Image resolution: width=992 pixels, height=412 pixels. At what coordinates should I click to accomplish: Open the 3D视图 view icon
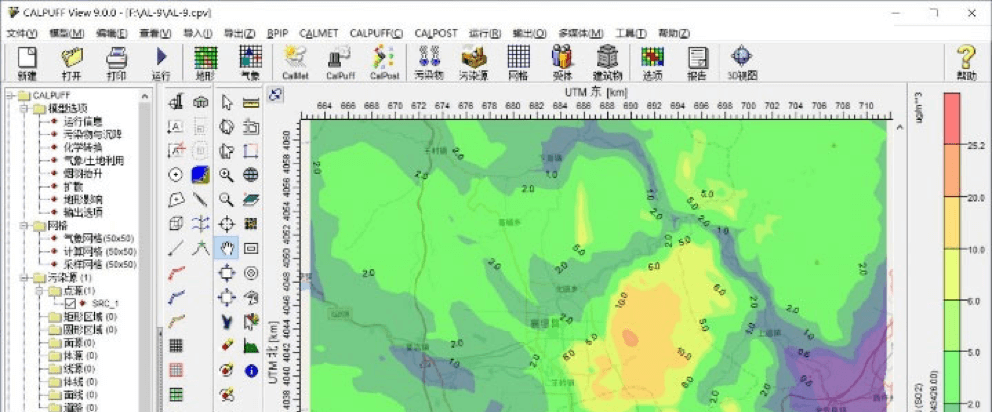coord(741,62)
